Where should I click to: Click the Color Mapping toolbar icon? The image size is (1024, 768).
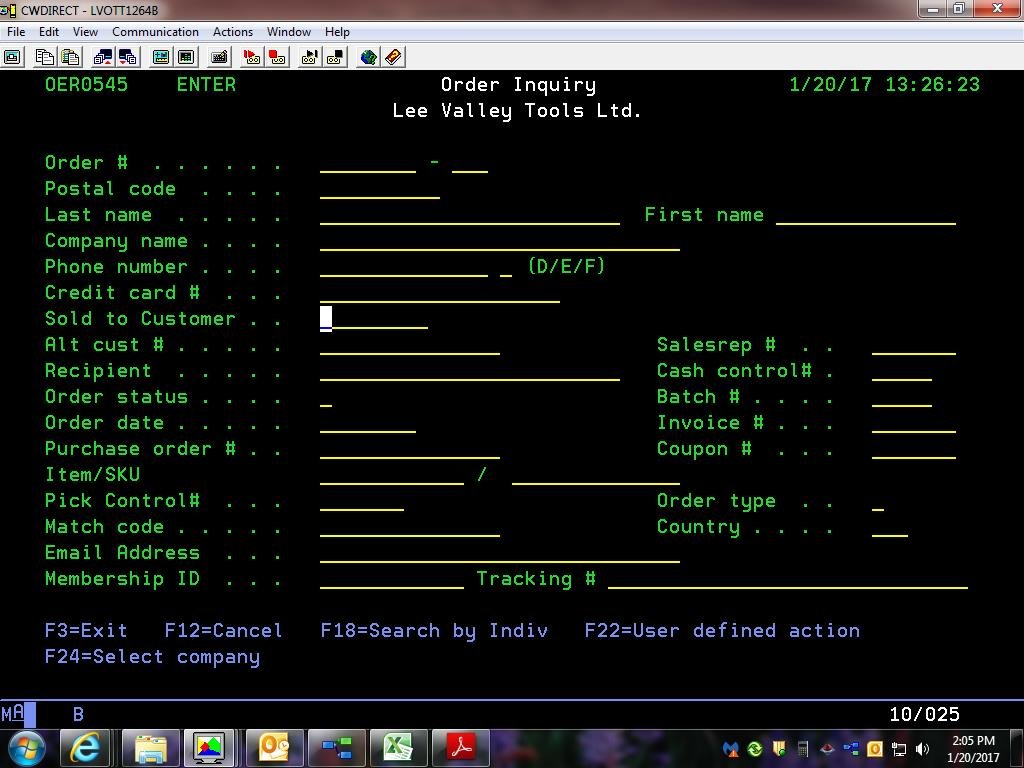(x=186, y=57)
